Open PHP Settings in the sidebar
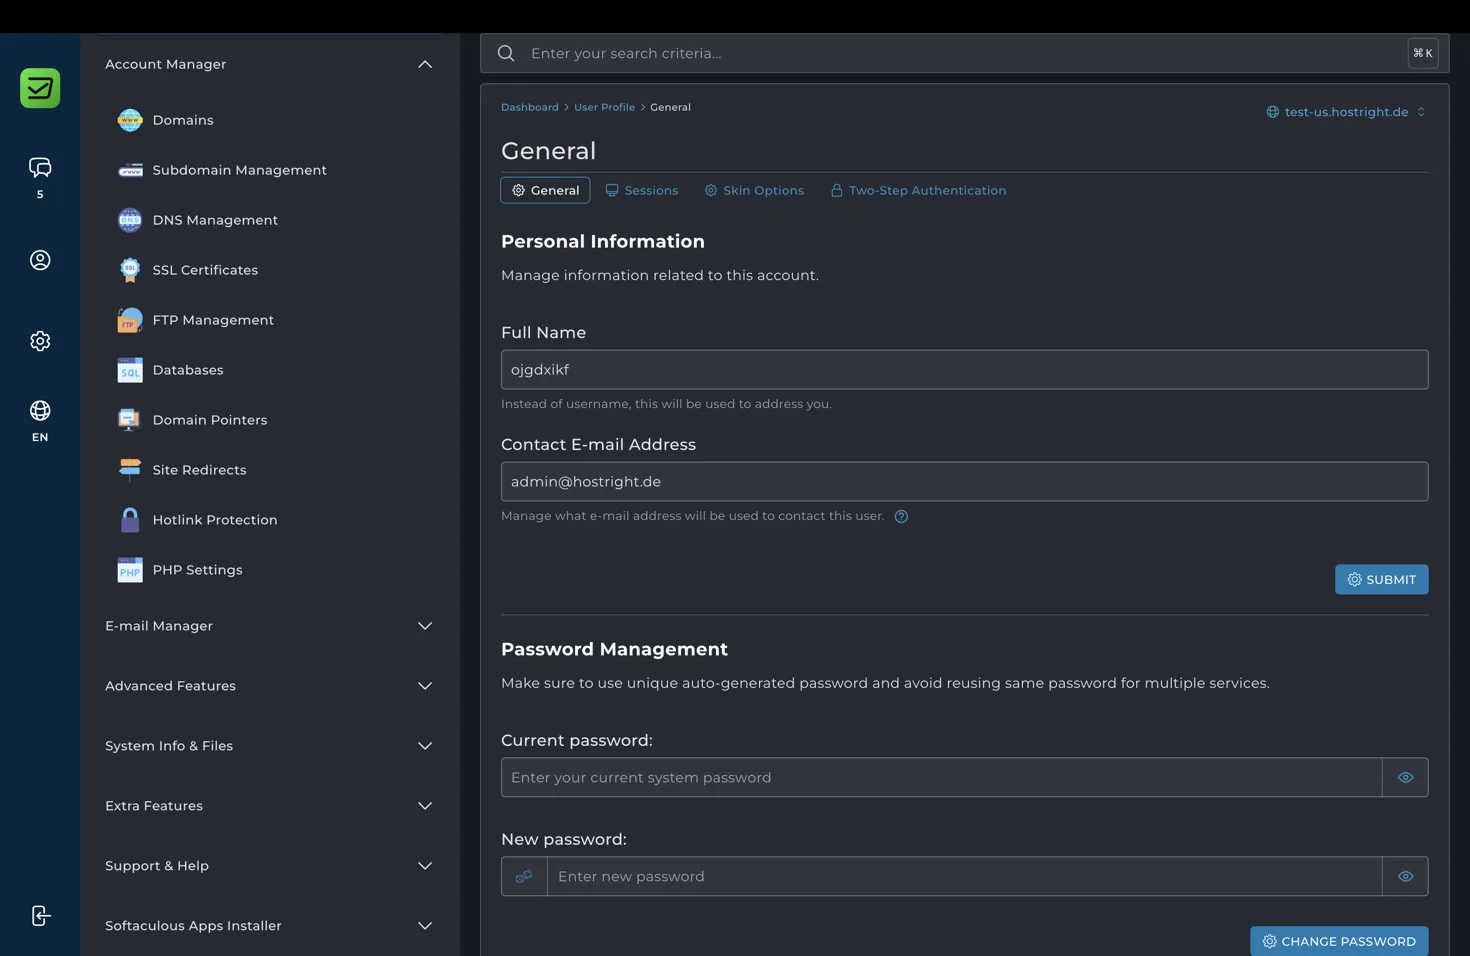1470x956 pixels. [x=197, y=570]
